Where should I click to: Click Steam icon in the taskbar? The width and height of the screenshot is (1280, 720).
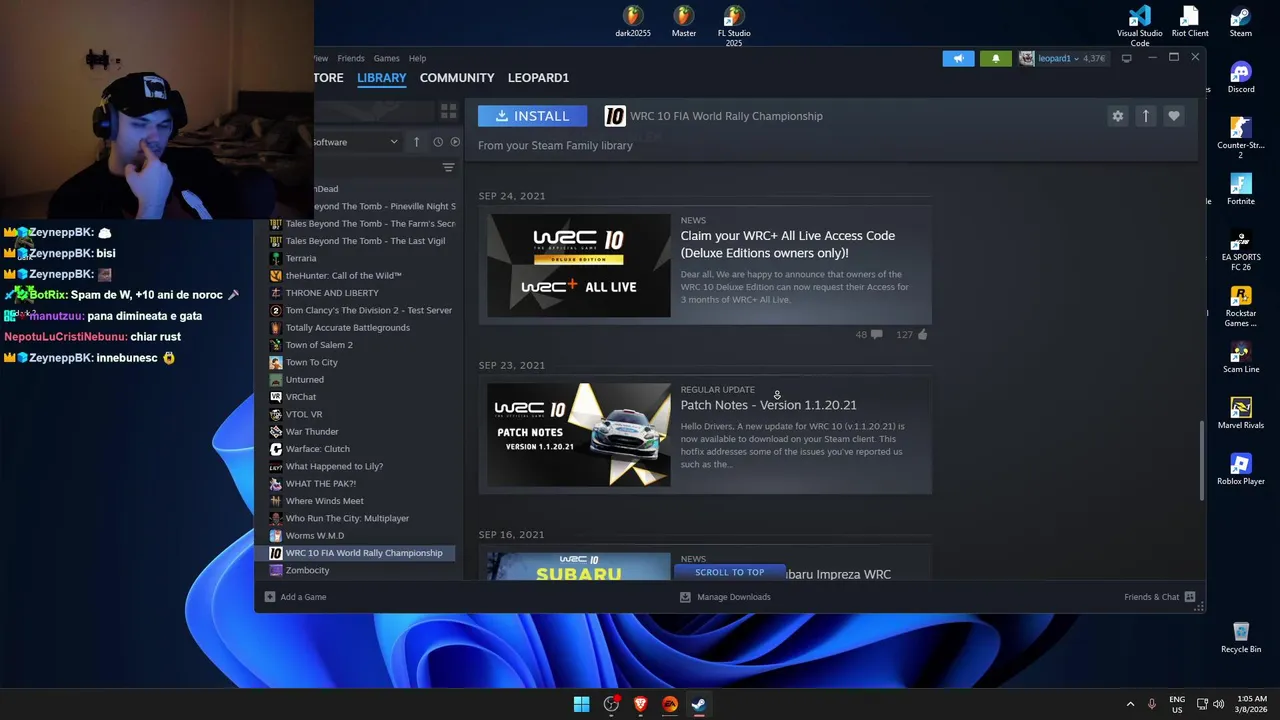point(699,704)
